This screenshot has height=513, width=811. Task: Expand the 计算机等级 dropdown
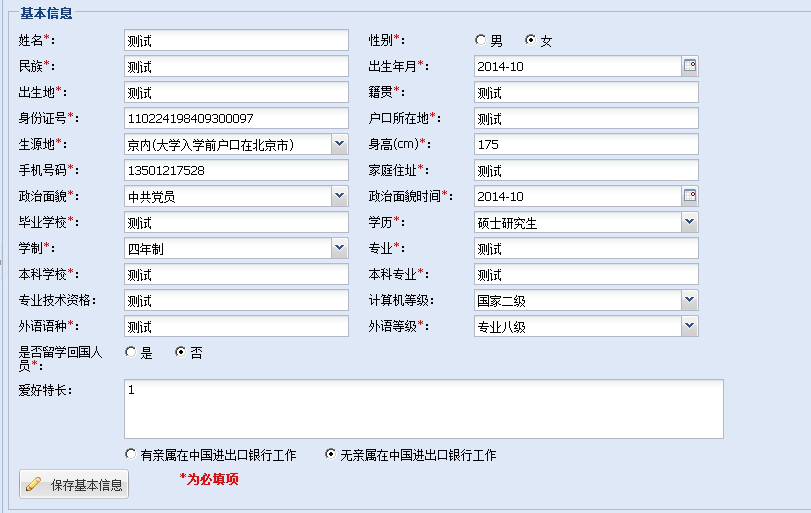click(x=689, y=300)
